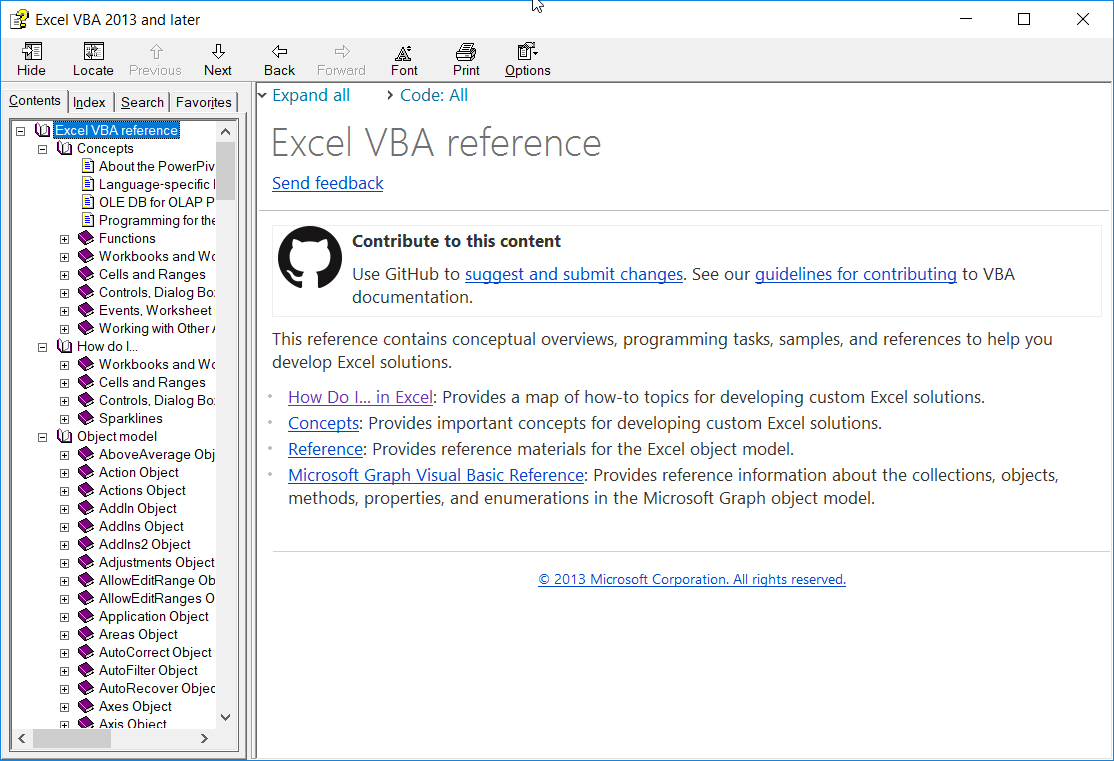Click the OLE DB for OLAP page icon
The image size is (1114, 761).
click(88, 202)
